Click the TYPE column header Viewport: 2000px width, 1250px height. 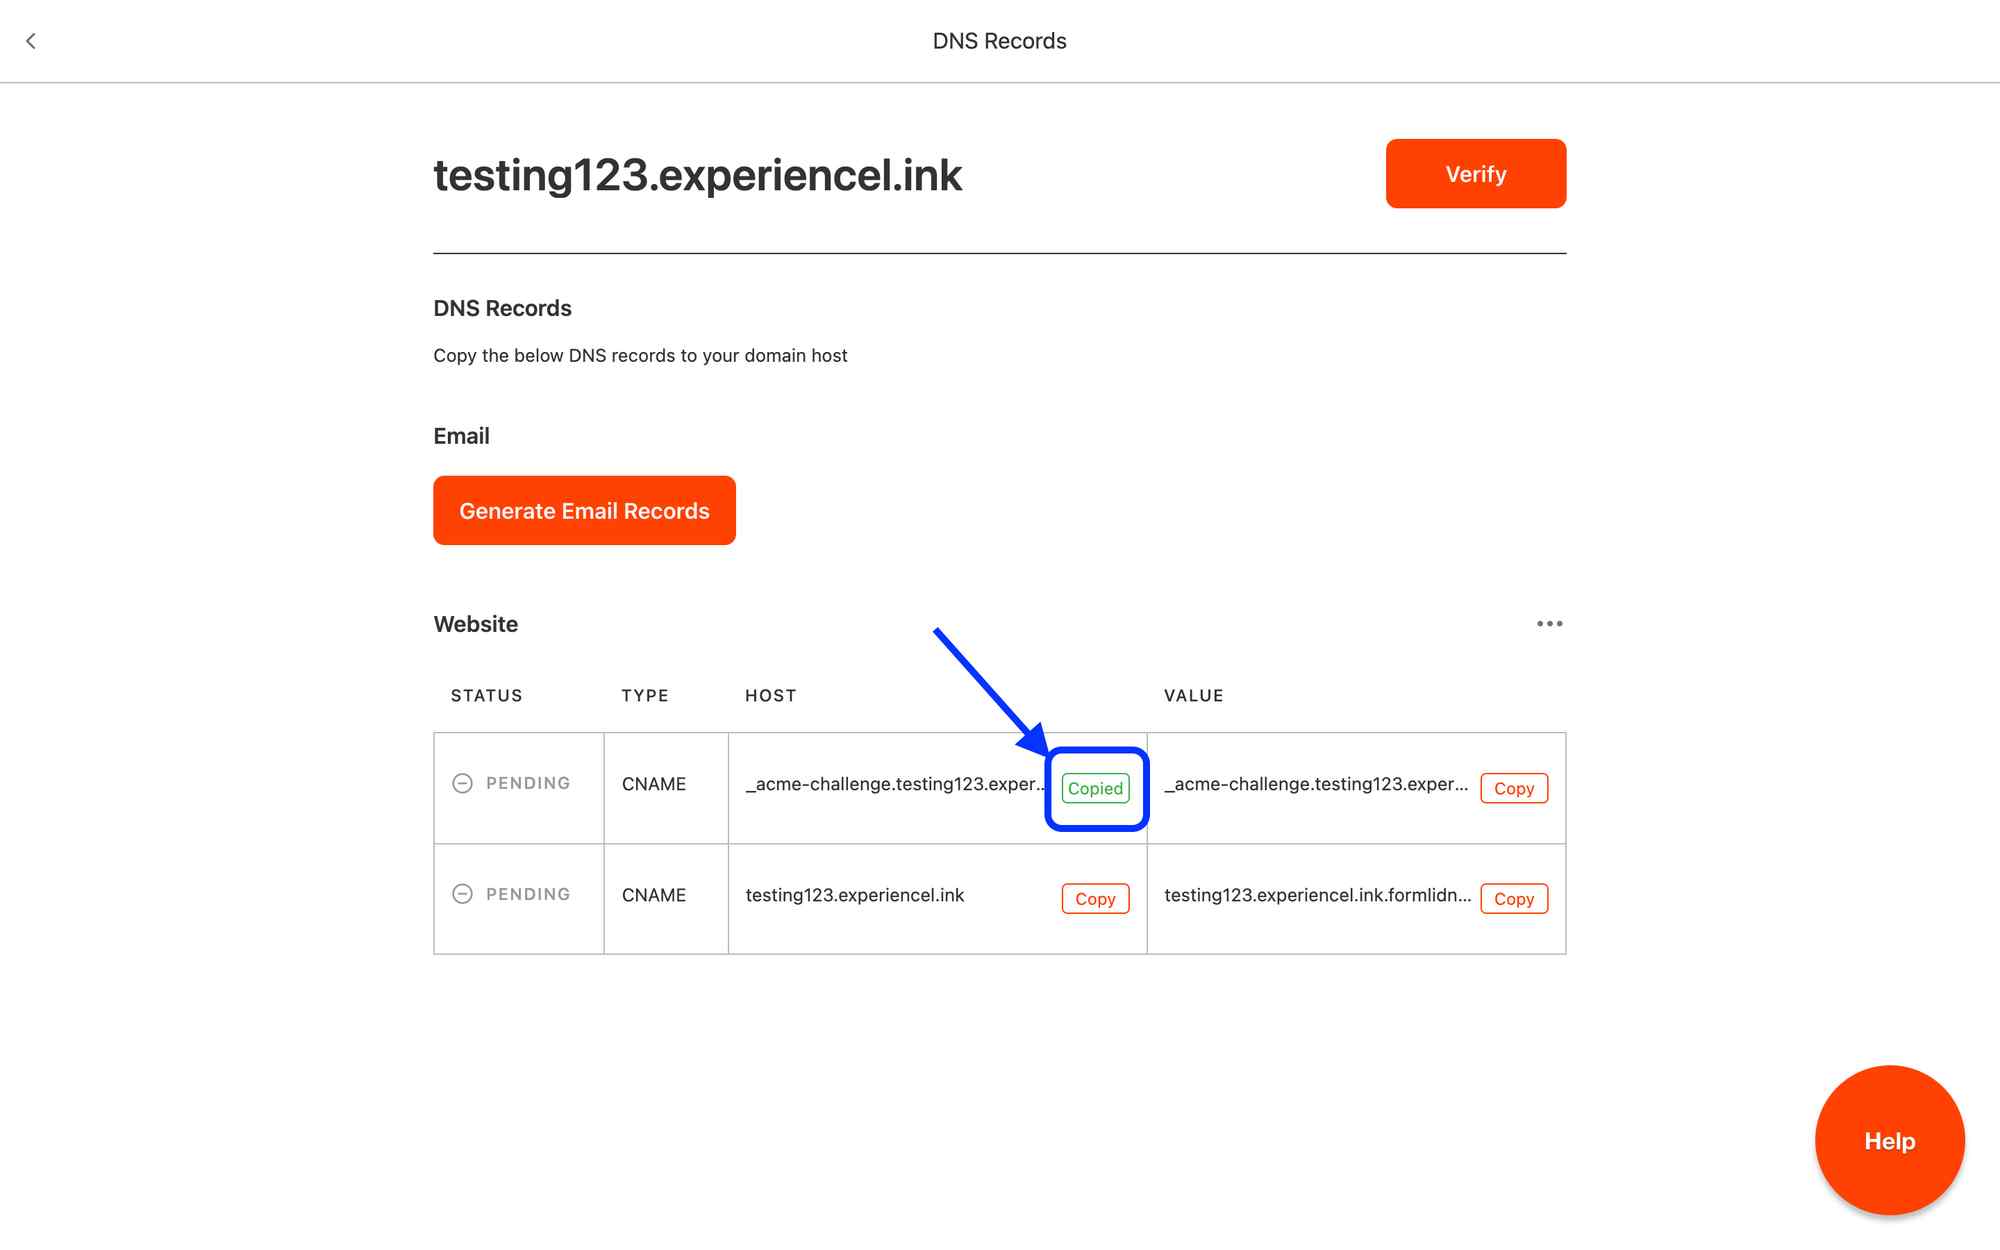pos(644,696)
